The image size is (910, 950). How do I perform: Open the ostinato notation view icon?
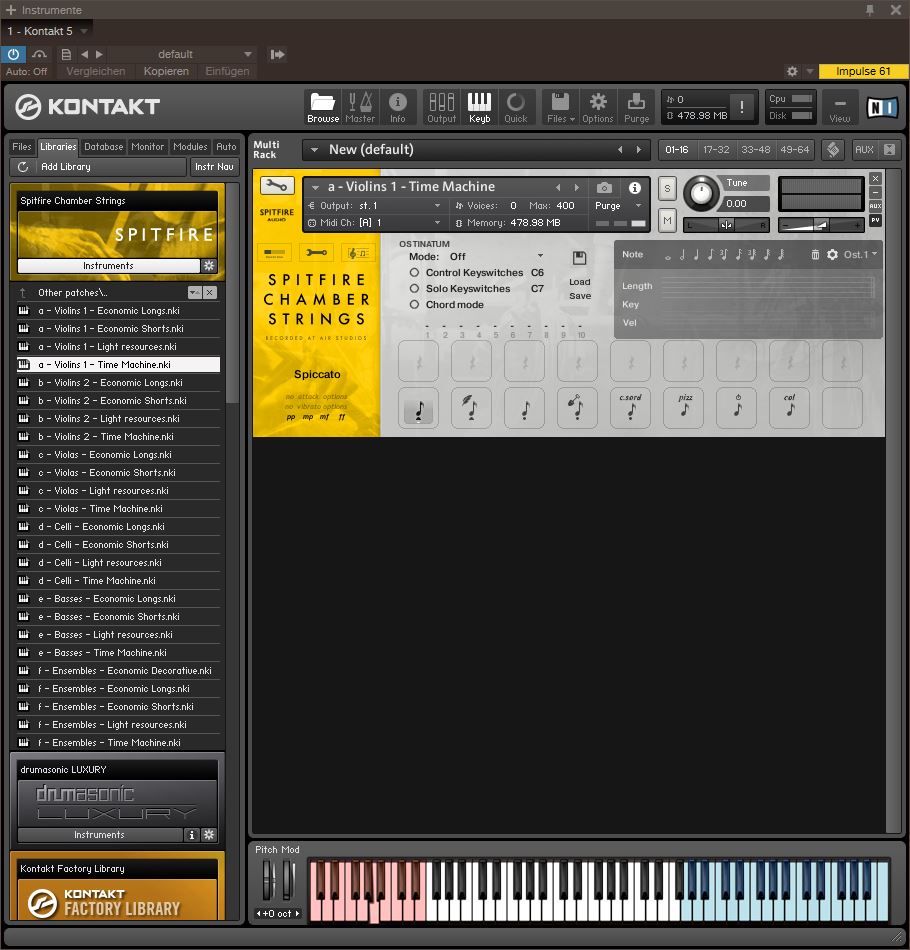(x=358, y=253)
